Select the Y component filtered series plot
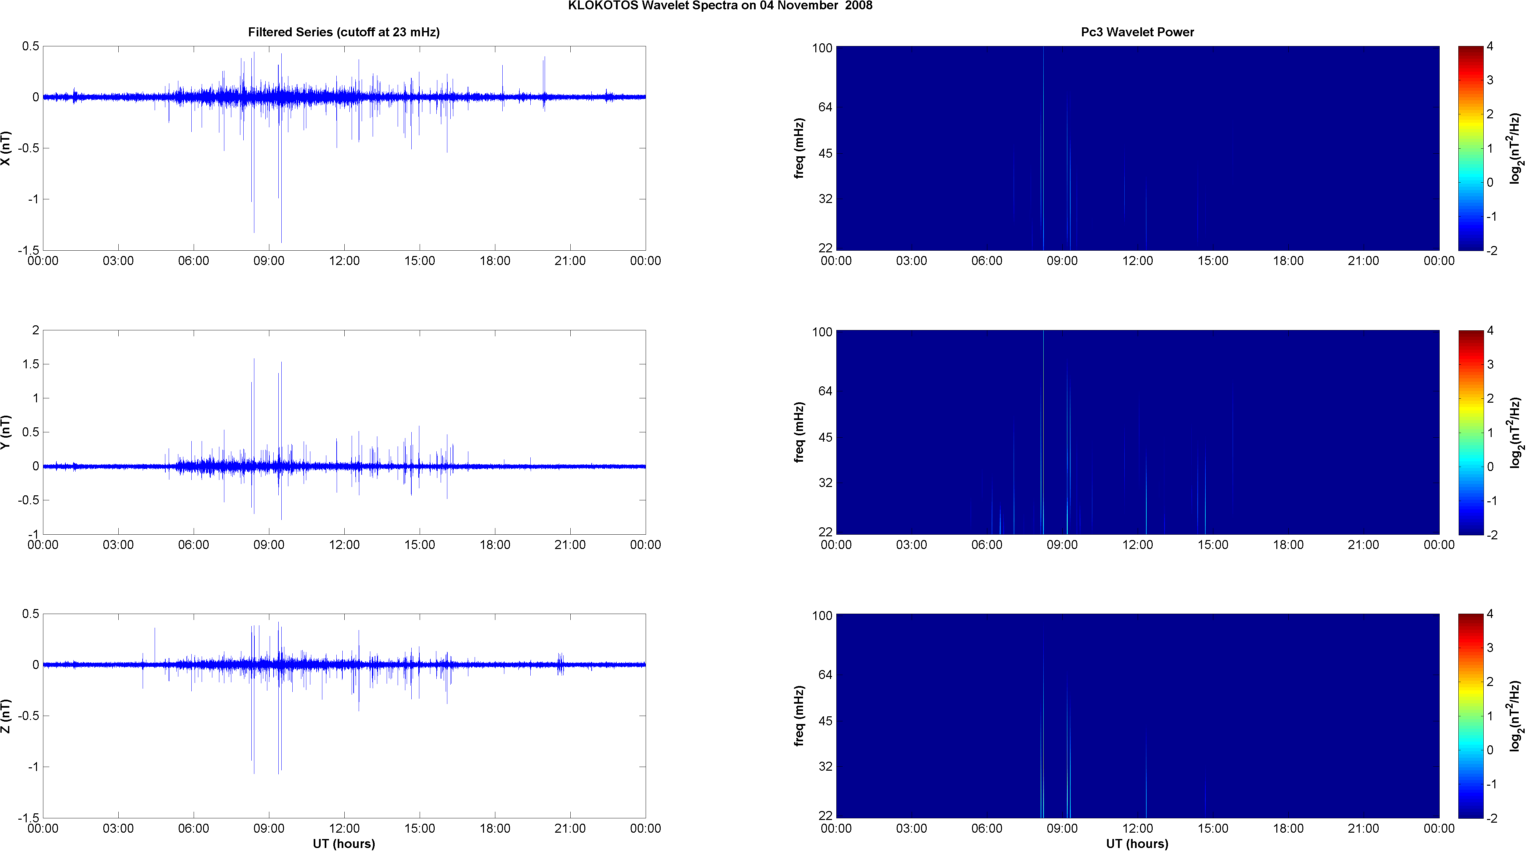 344,432
